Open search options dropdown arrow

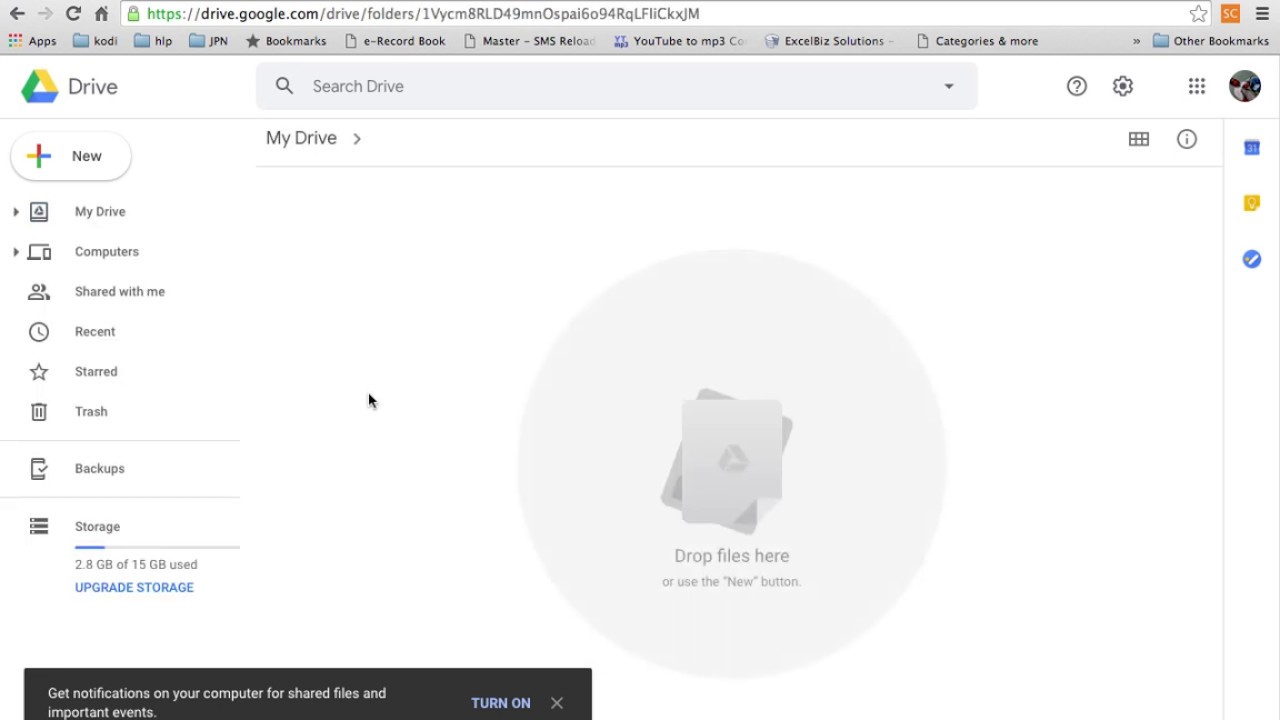(x=949, y=86)
